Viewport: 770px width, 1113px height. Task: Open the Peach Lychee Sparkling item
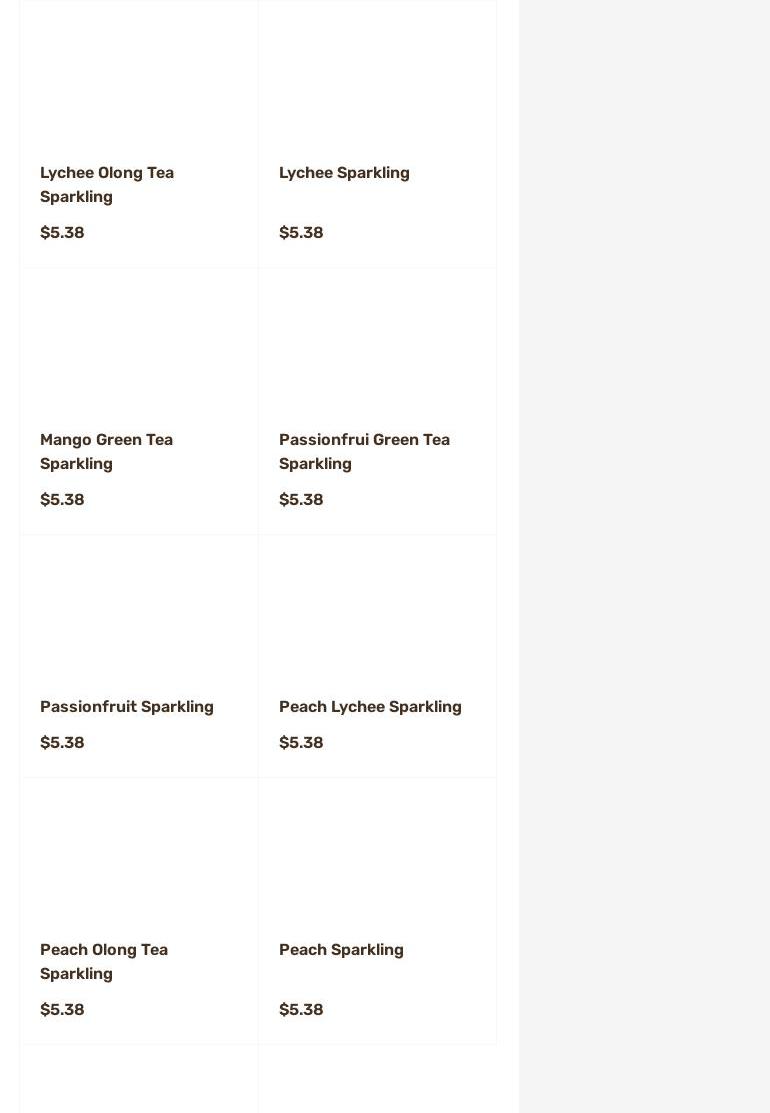(370, 707)
